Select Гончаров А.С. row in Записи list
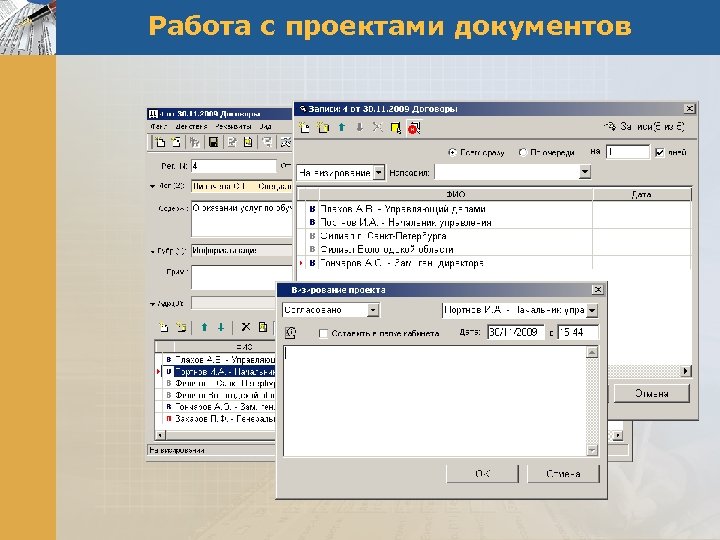This screenshot has height=540, width=720. tap(494, 263)
